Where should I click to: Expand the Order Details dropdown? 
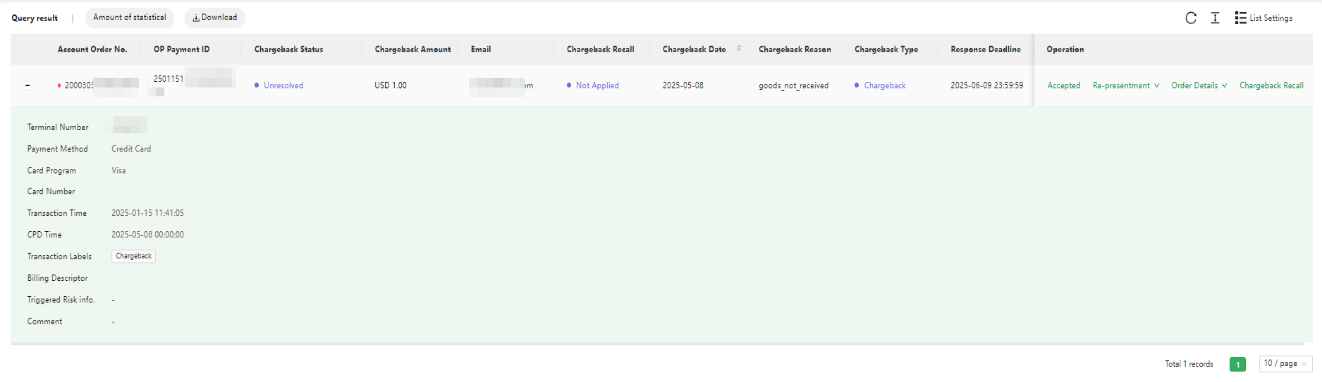pos(1199,85)
